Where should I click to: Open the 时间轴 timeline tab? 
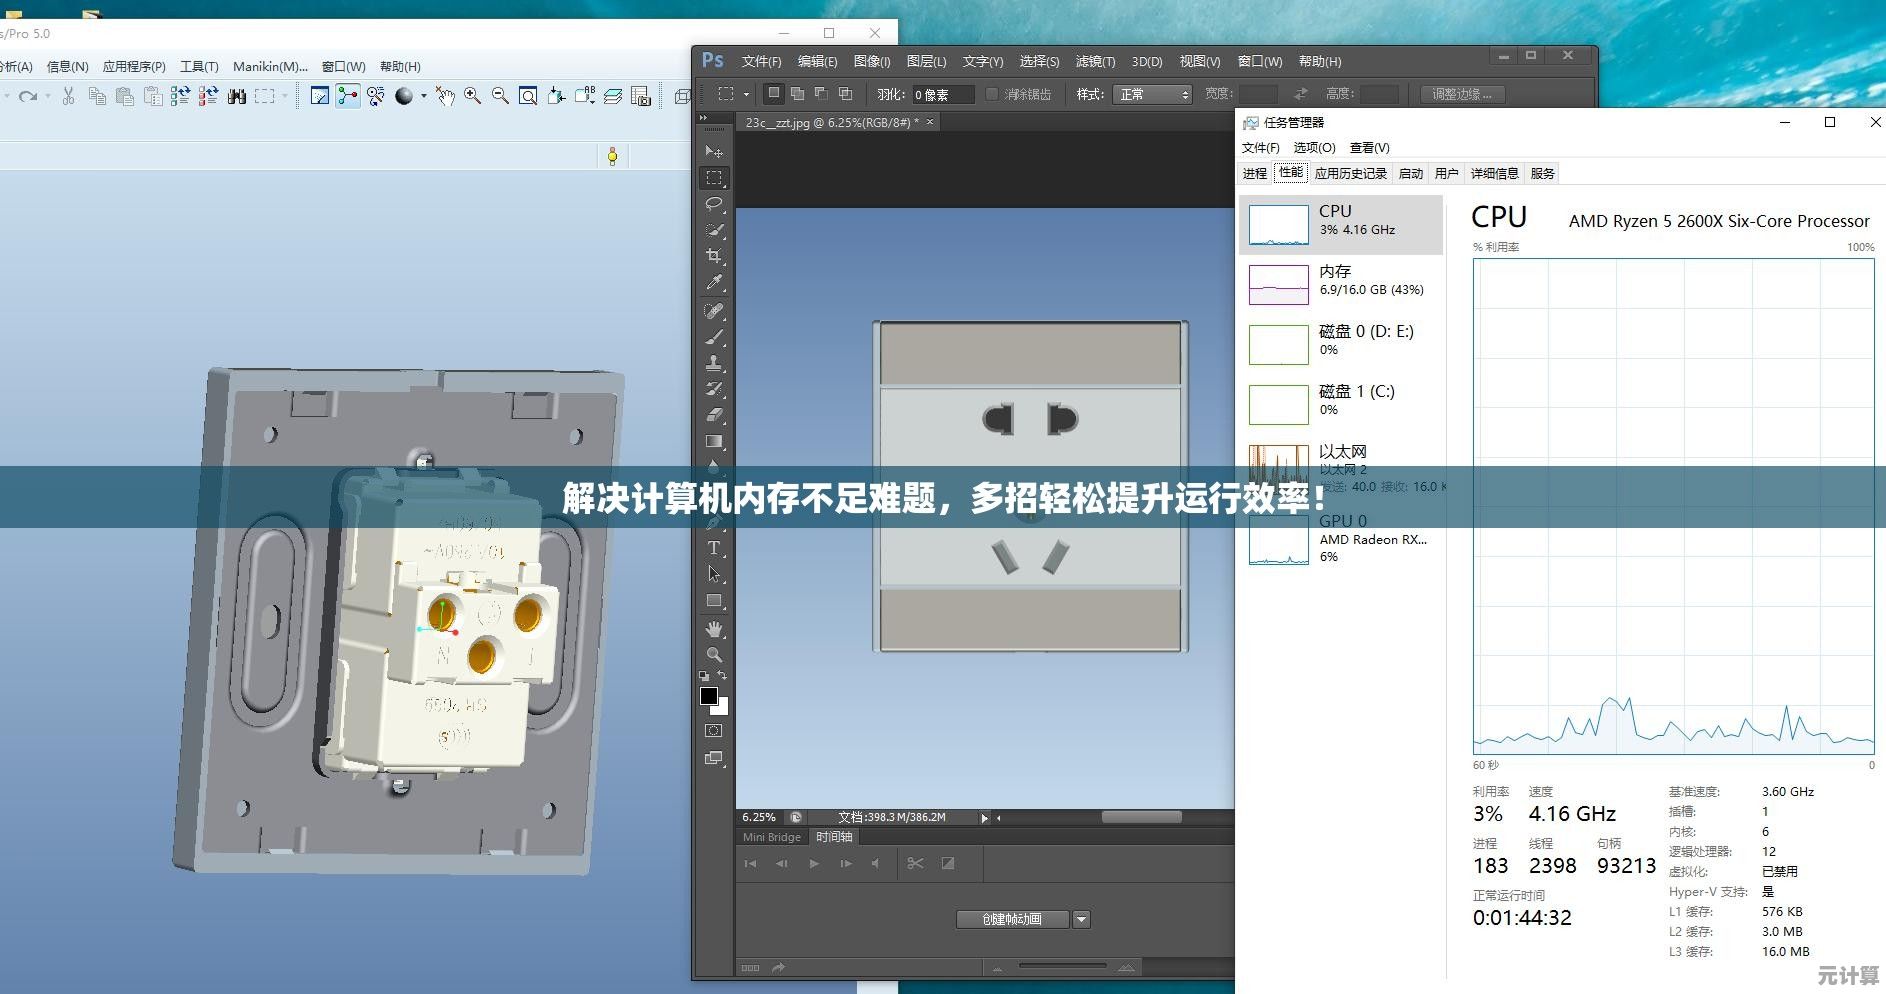click(834, 837)
